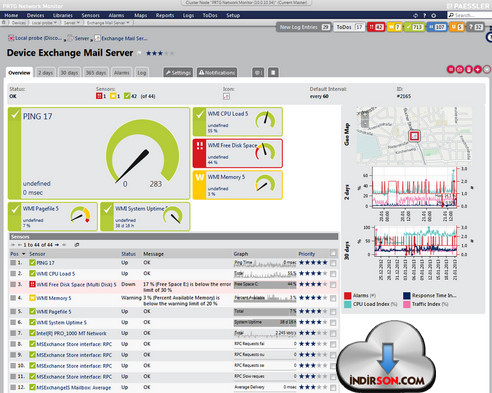Click the CPU Load Index legend color swatch

click(348, 304)
